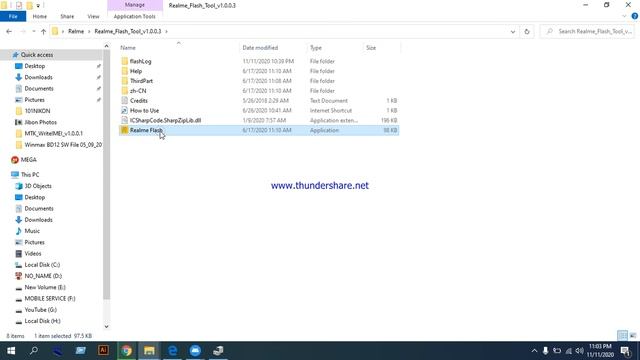
Task: Open Application Tools ribbon tab
Action: 134,16
